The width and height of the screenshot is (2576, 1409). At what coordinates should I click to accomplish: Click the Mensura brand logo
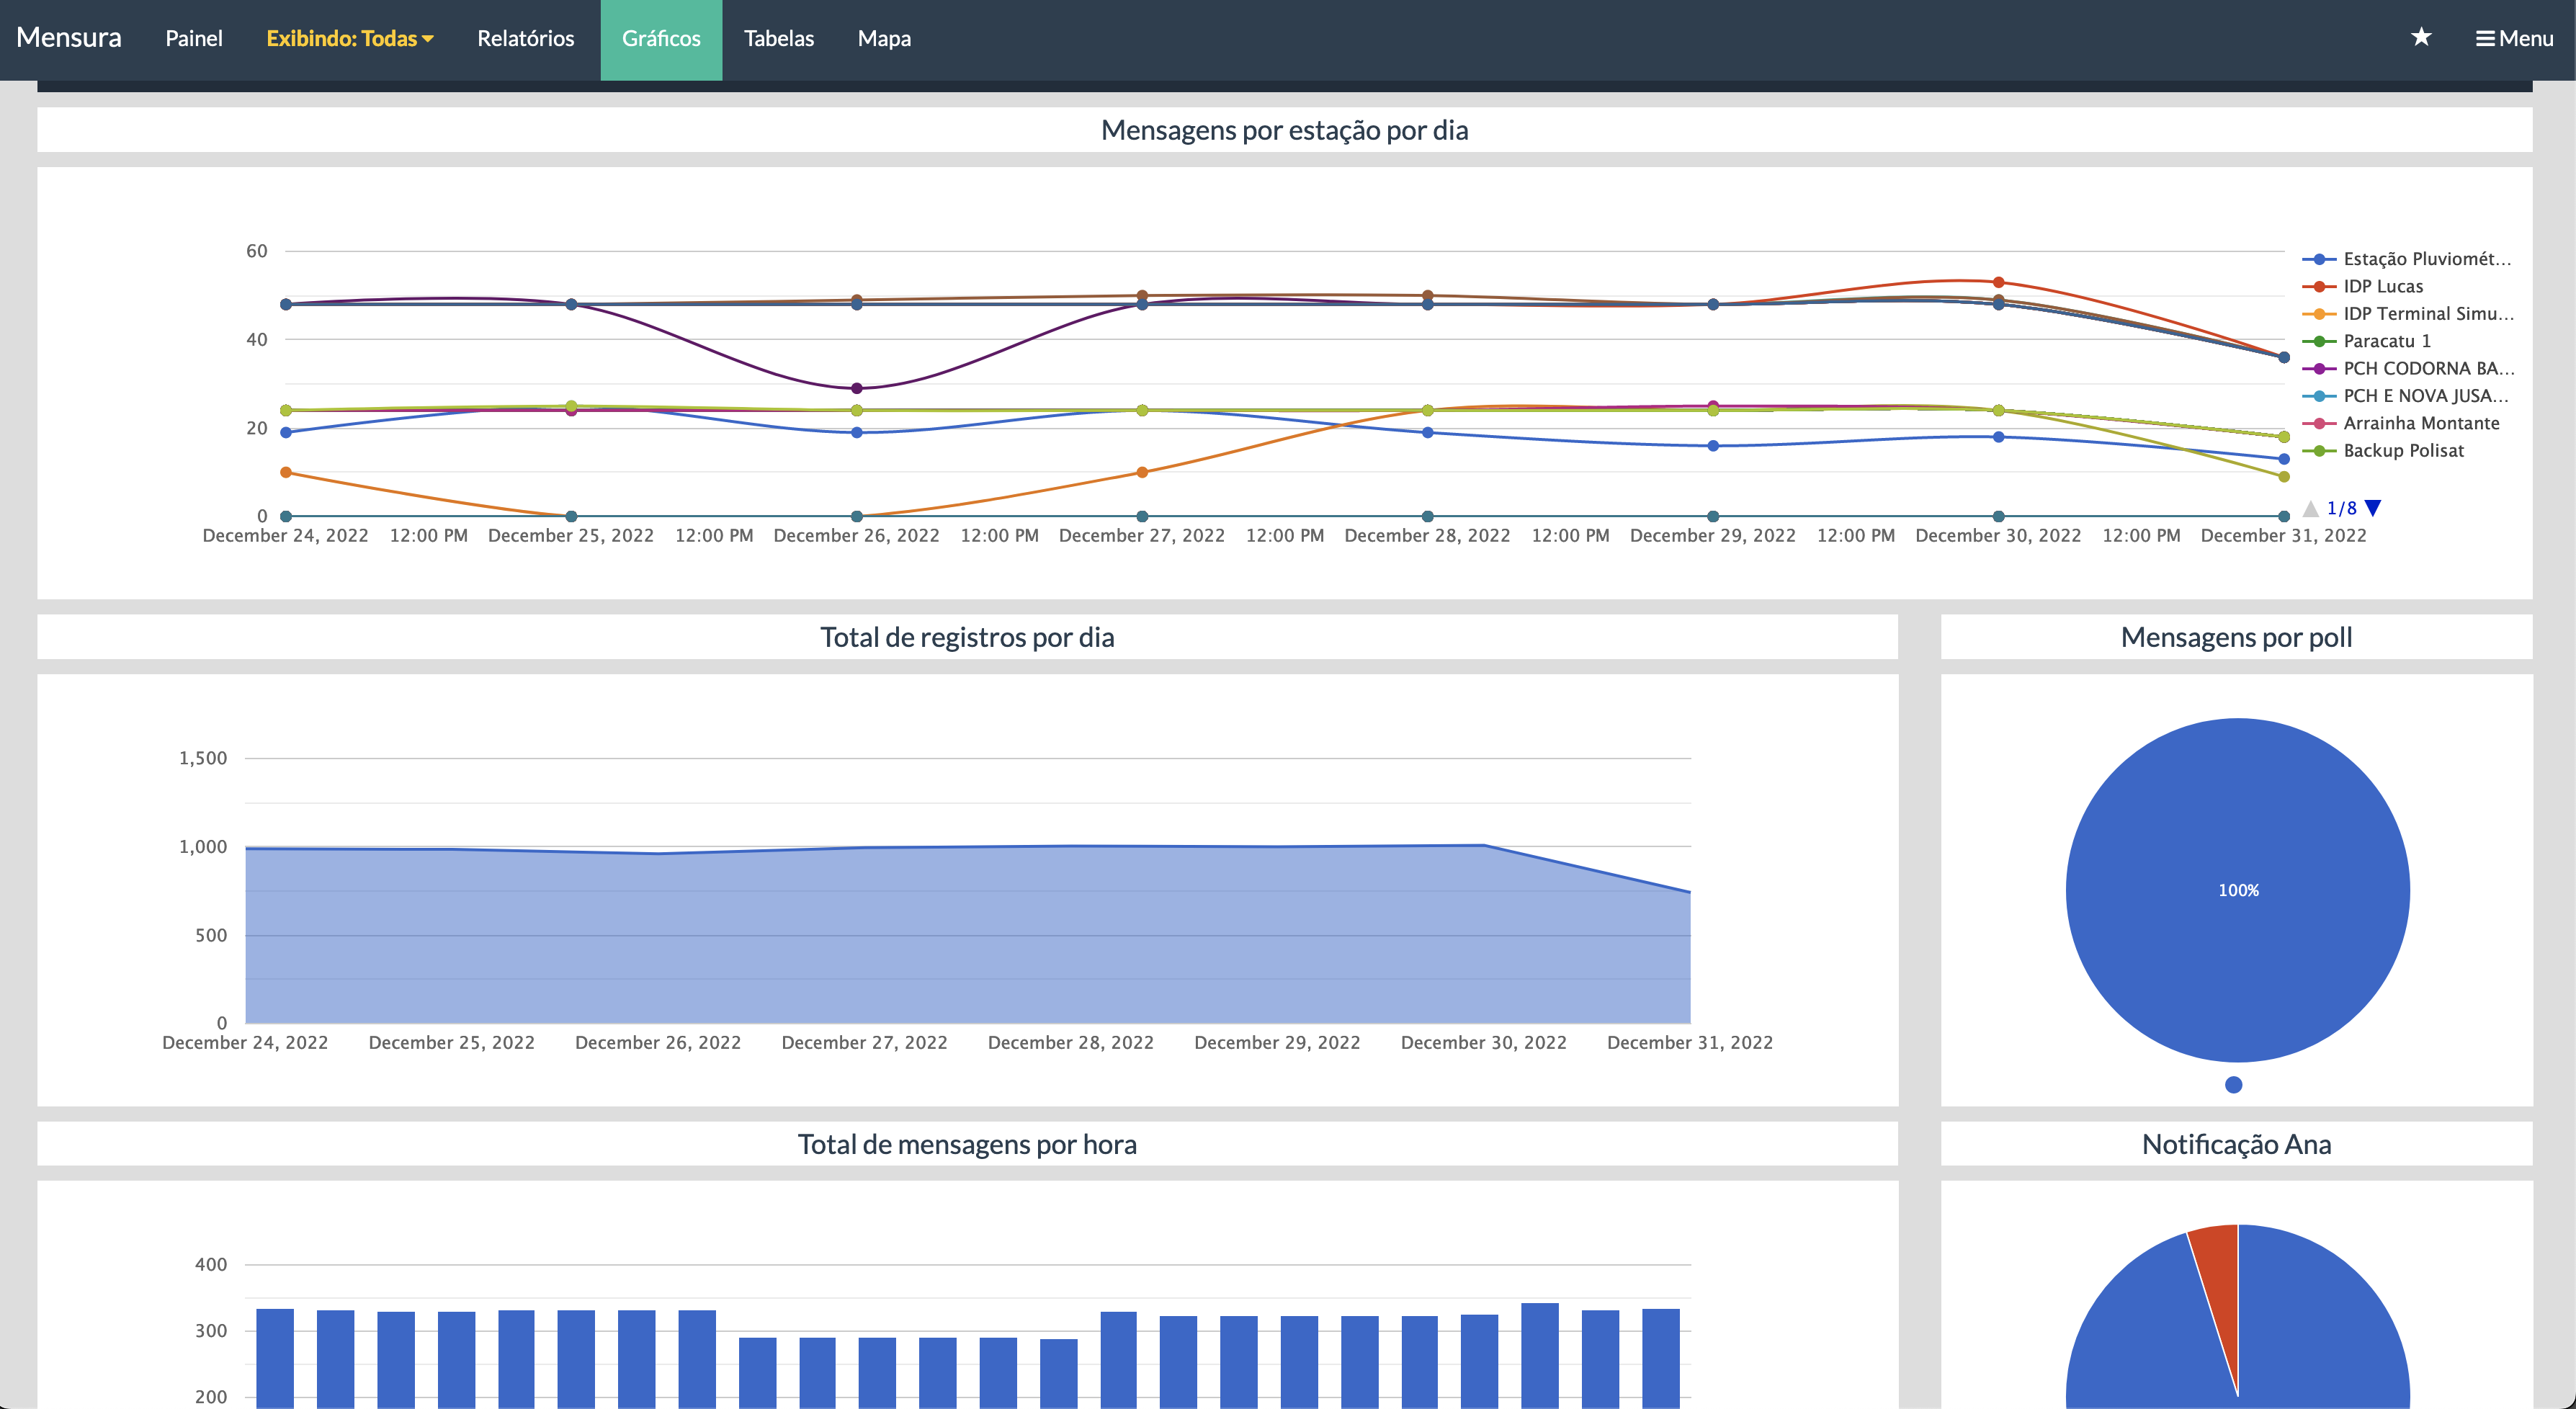(x=69, y=37)
